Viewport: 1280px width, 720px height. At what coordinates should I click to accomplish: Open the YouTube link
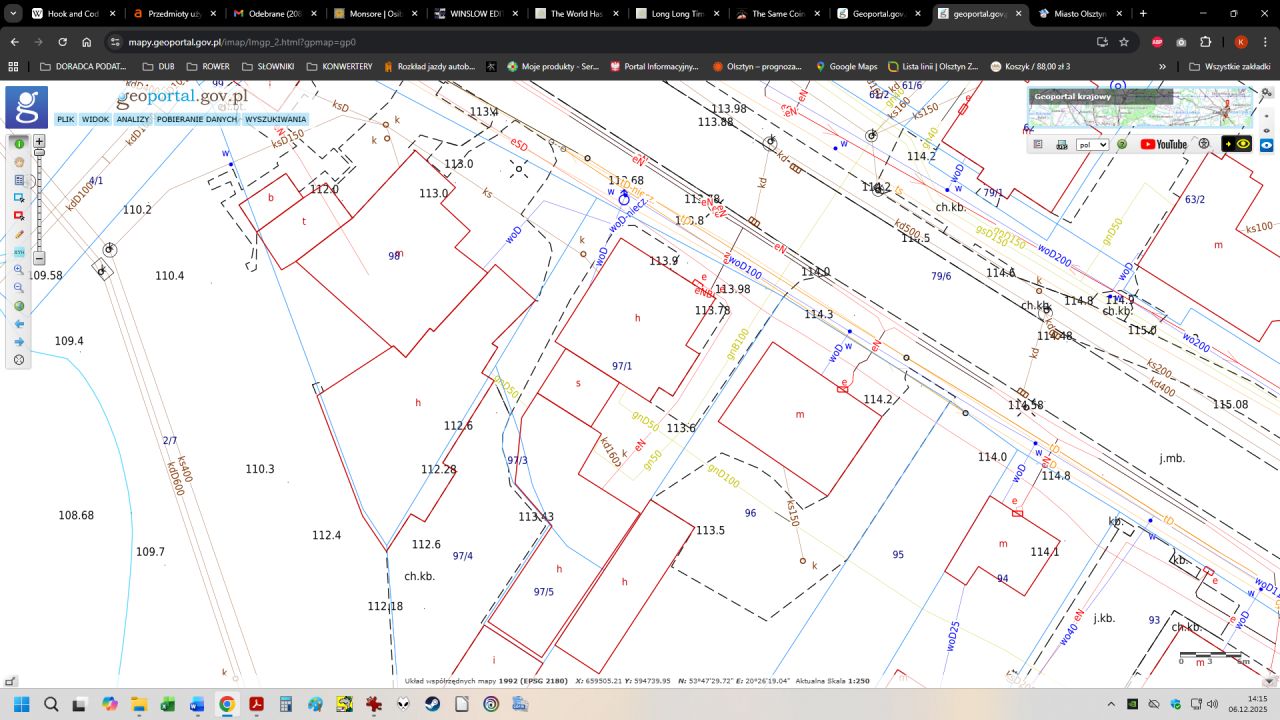1164,144
